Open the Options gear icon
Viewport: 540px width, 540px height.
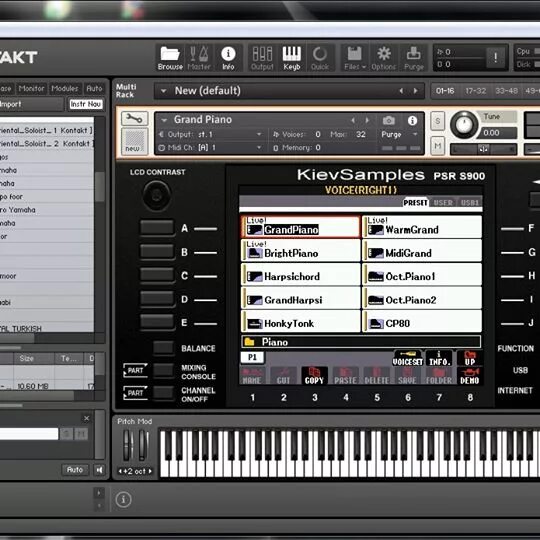(x=384, y=58)
